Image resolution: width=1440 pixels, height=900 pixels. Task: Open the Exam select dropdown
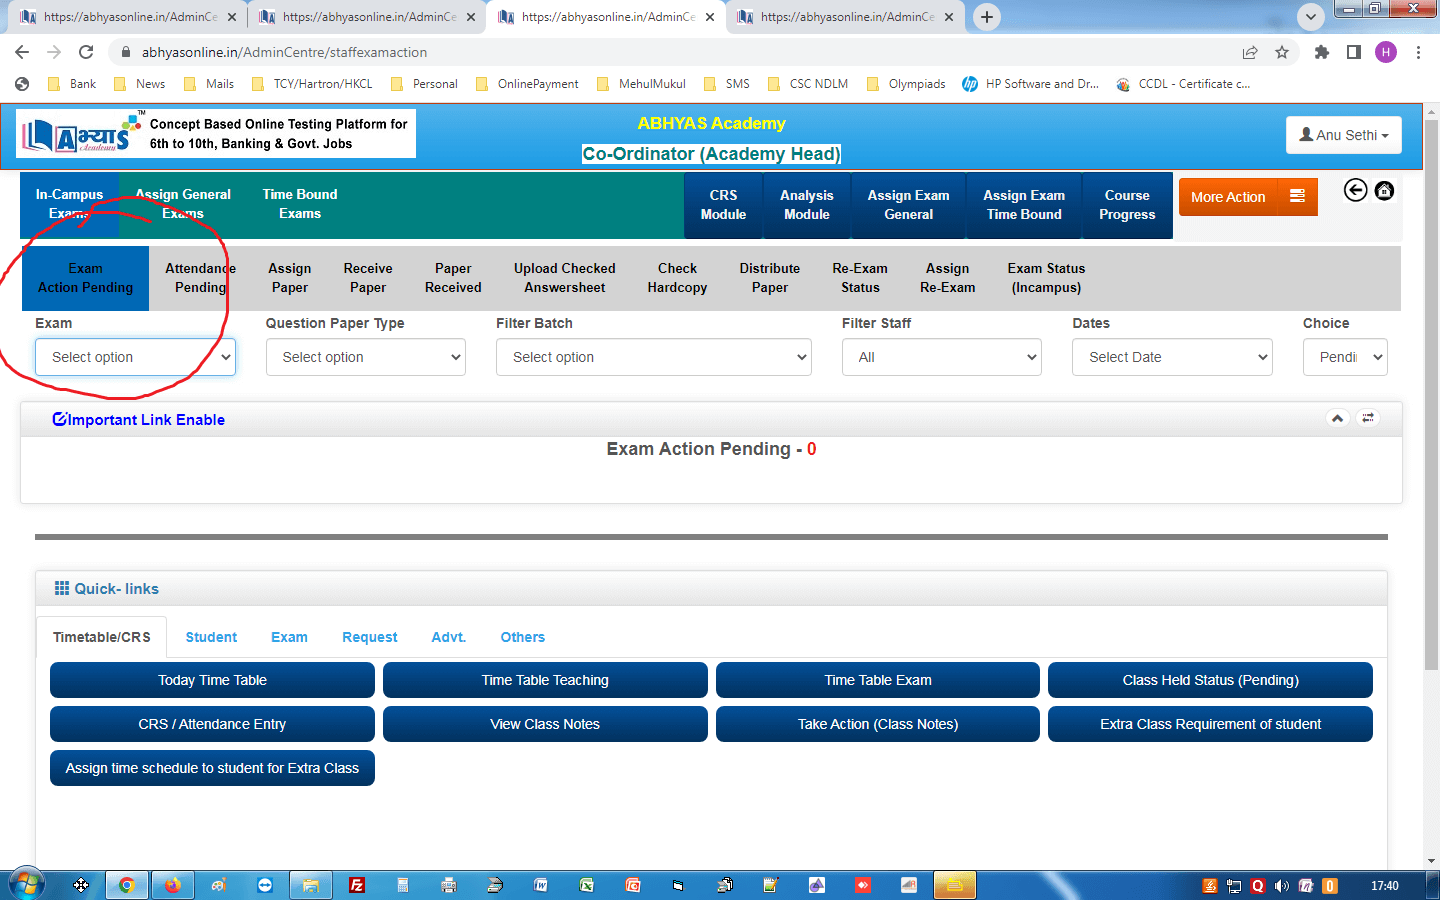[135, 357]
